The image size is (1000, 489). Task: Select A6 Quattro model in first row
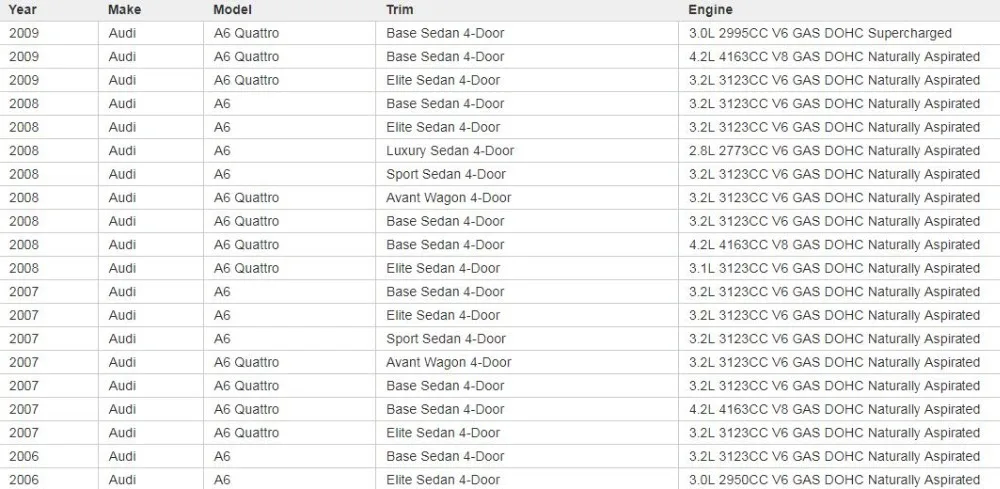click(x=290, y=33)
